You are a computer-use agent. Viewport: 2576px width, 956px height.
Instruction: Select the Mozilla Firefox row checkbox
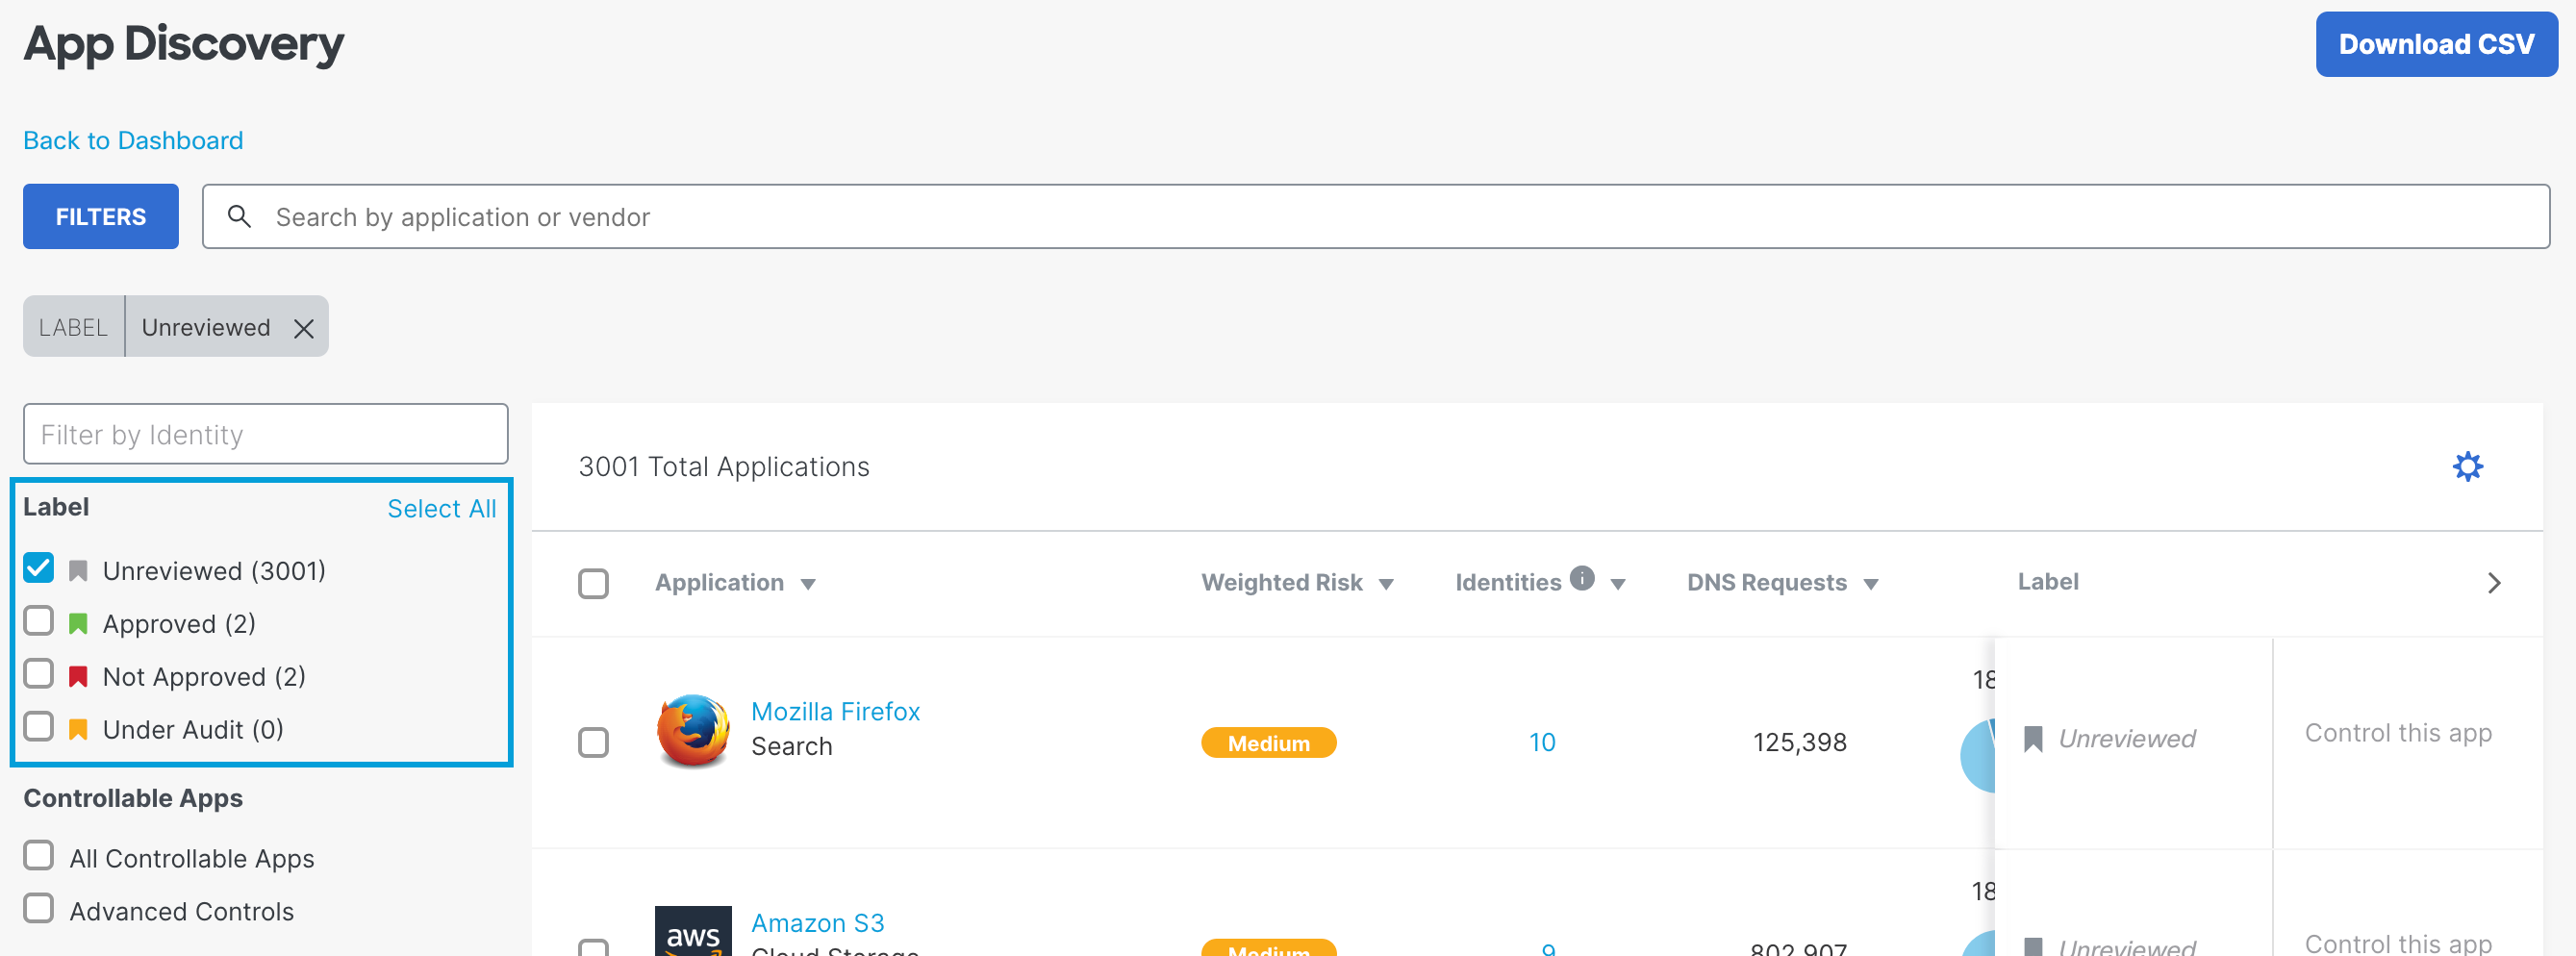(594, 742)
